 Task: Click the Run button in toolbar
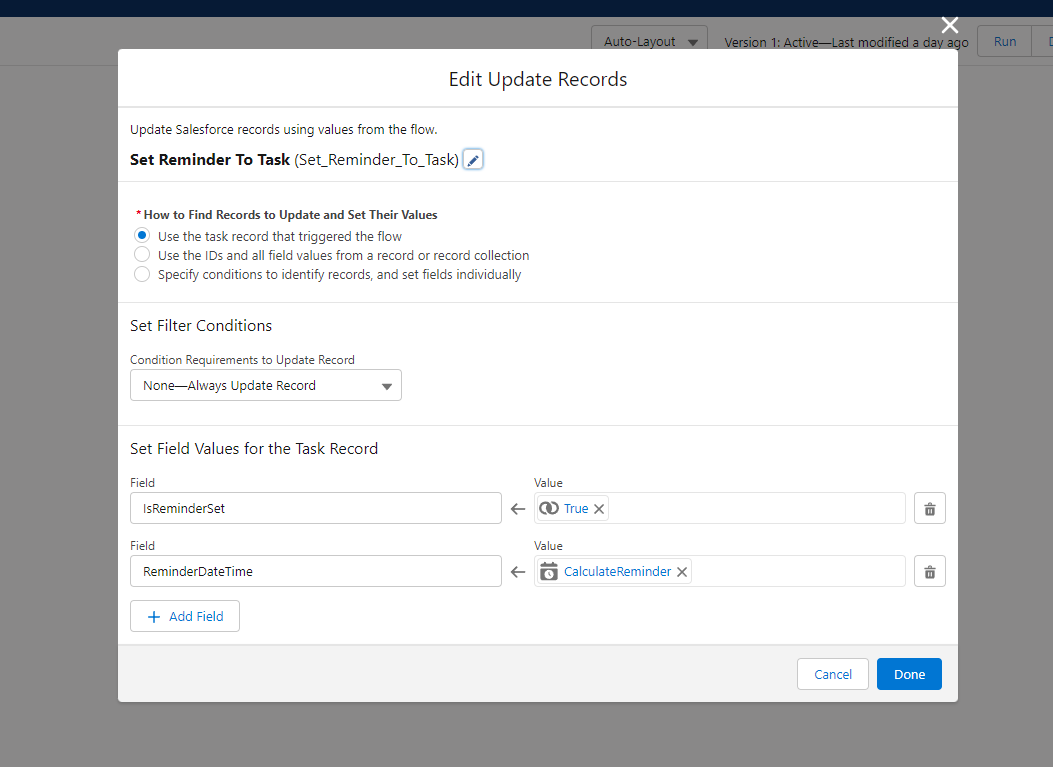pos(1004,42)
